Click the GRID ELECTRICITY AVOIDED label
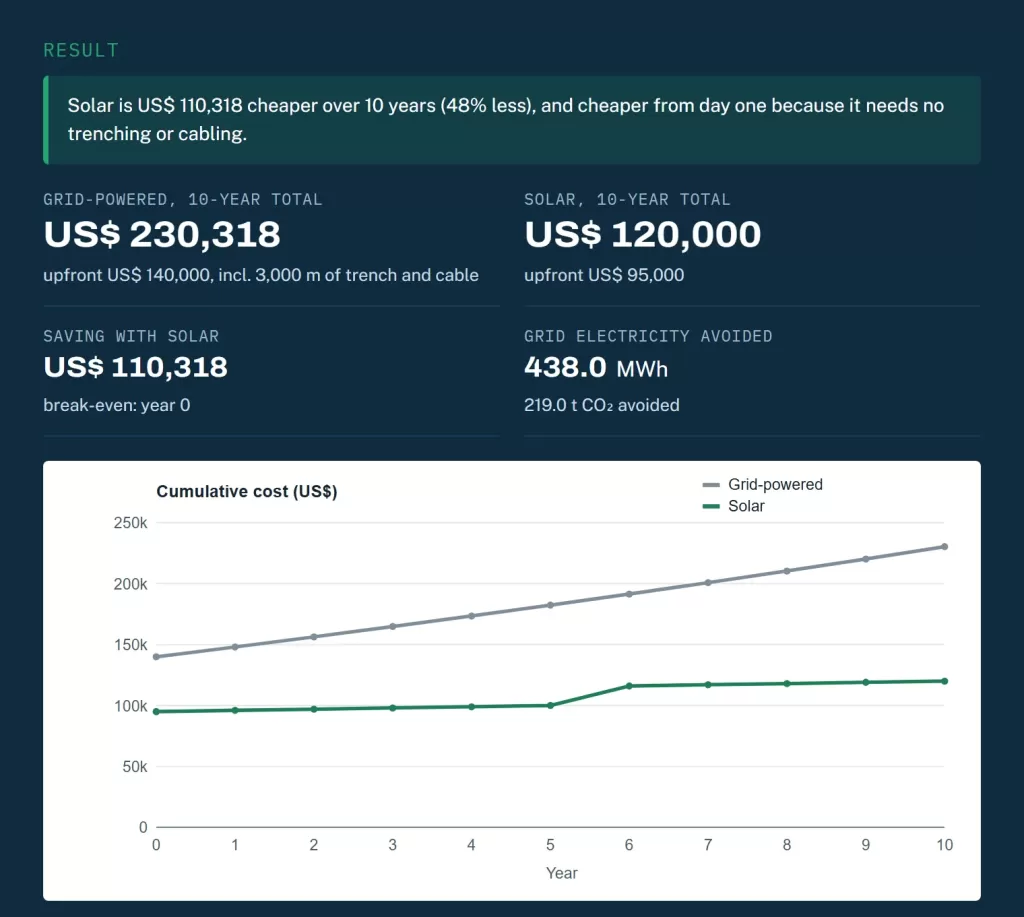1024x917 pixels. (x=648, y=336)
